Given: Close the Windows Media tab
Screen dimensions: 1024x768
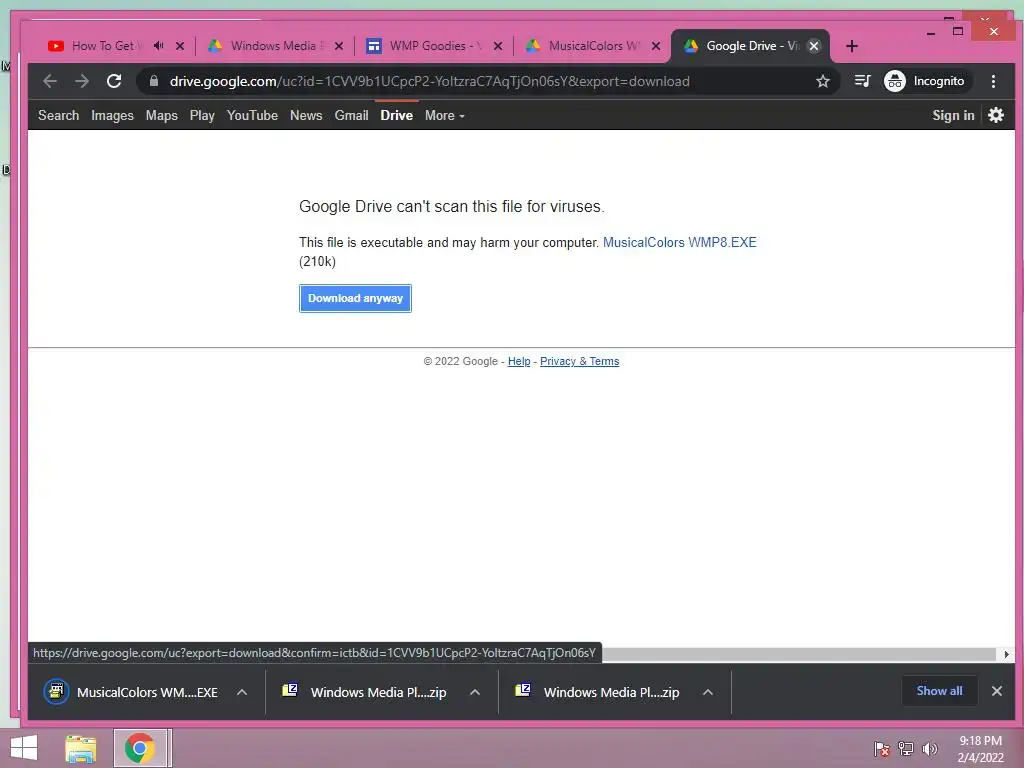Looking at the screenshot, I should [339, 46].
